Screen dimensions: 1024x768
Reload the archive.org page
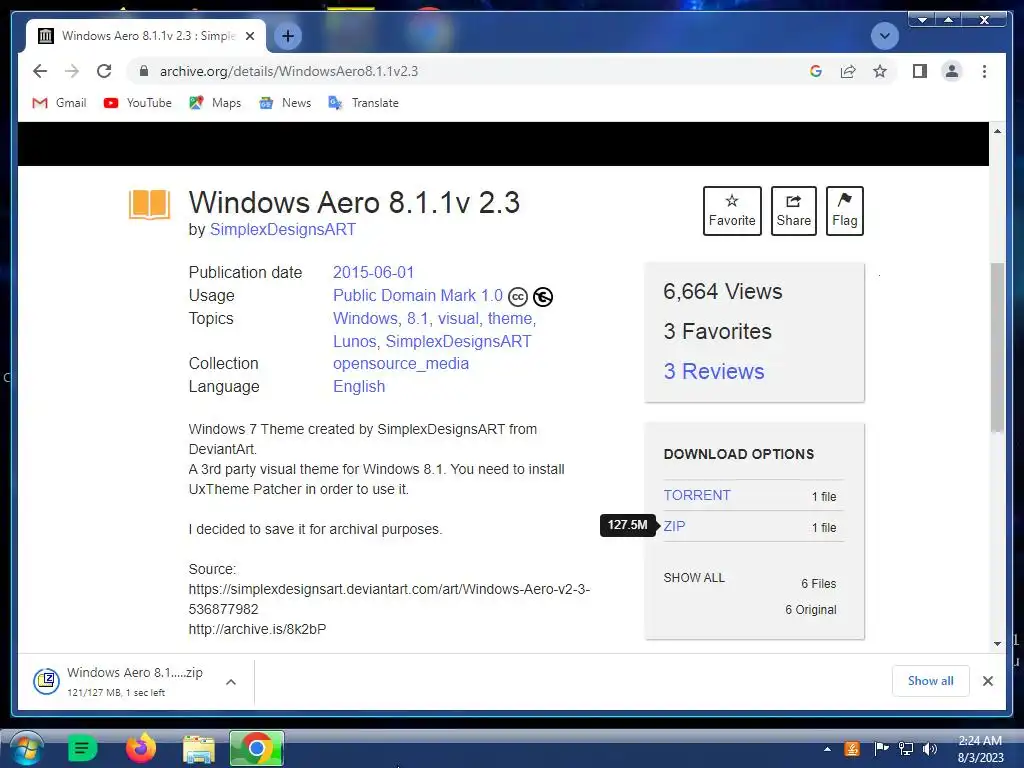tap(104, 71)
